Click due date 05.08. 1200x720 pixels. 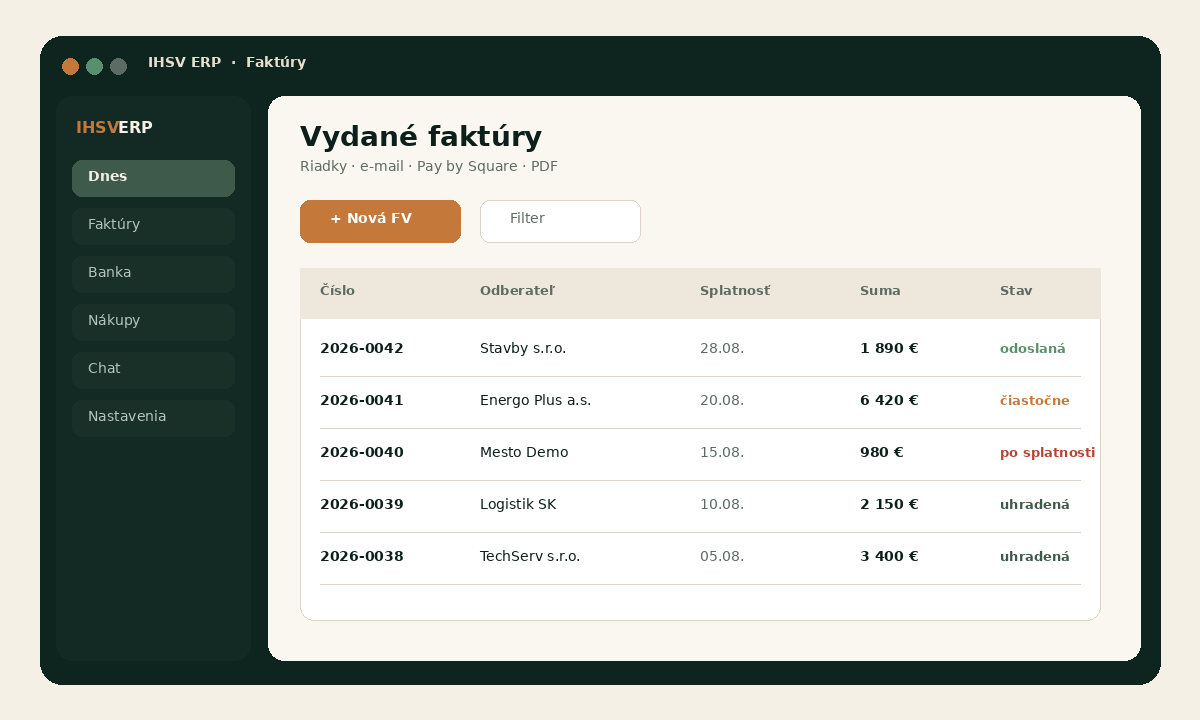(x=722, y=557)
